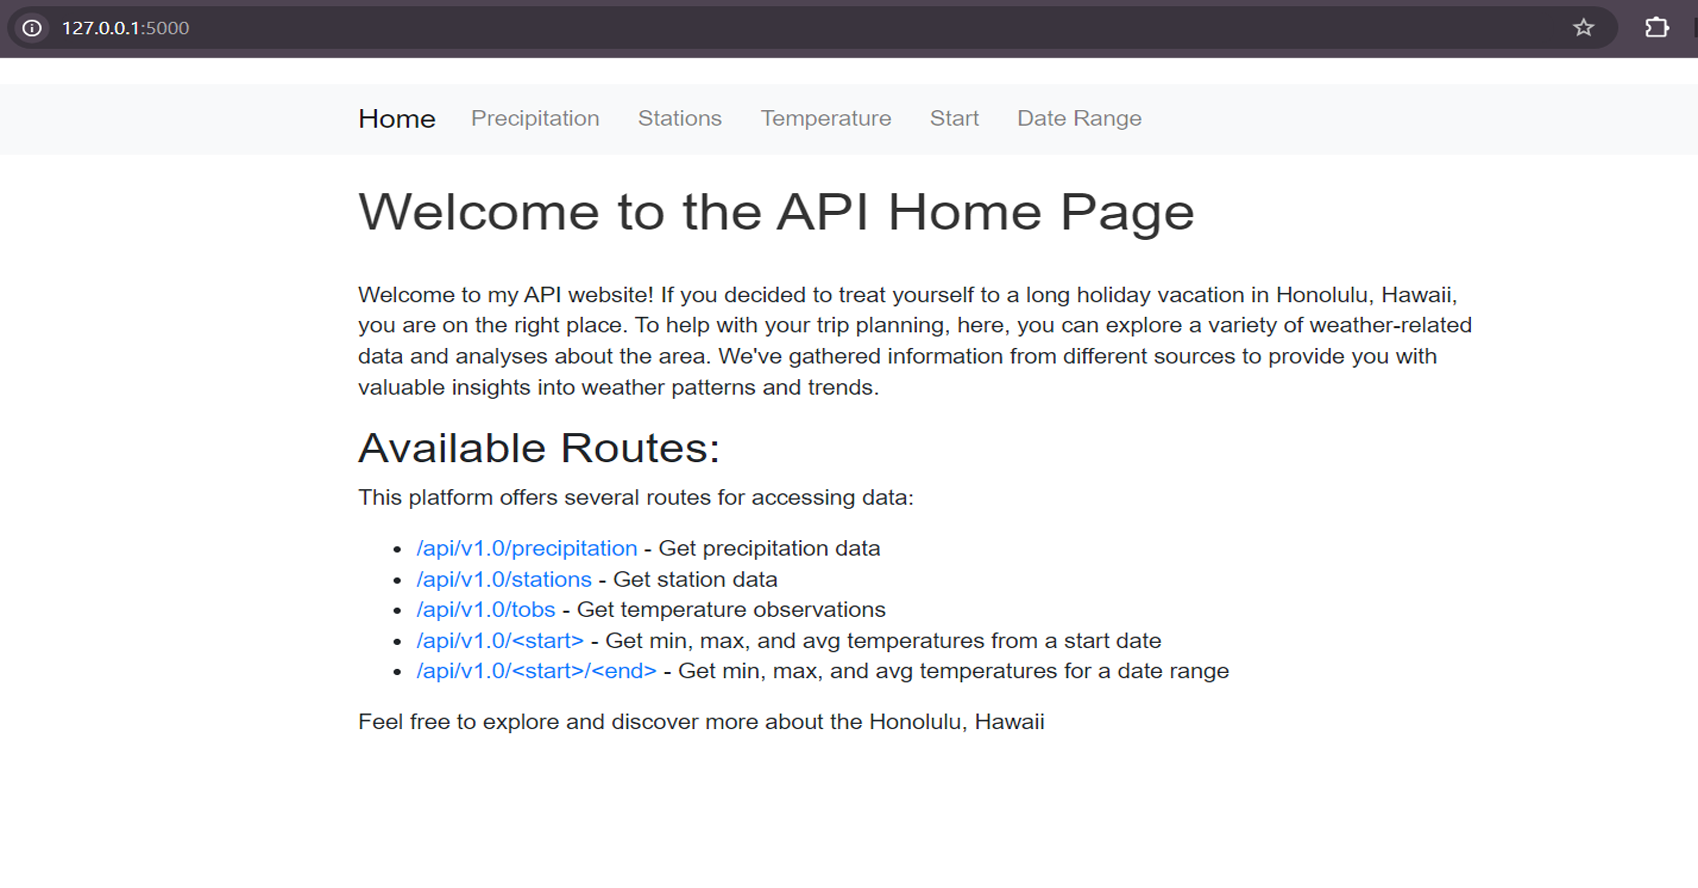Viewport: 1698px width, 888px height.
Task: Click the /api/v1.0/tobs route link
Action: coord(485,610)
